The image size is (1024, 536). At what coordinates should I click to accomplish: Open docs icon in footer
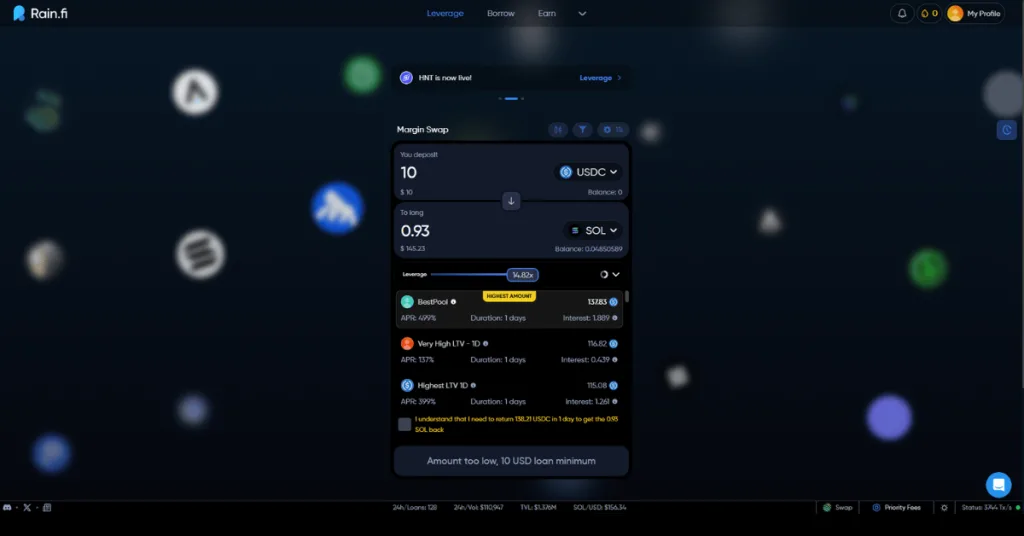pos(47,507)
